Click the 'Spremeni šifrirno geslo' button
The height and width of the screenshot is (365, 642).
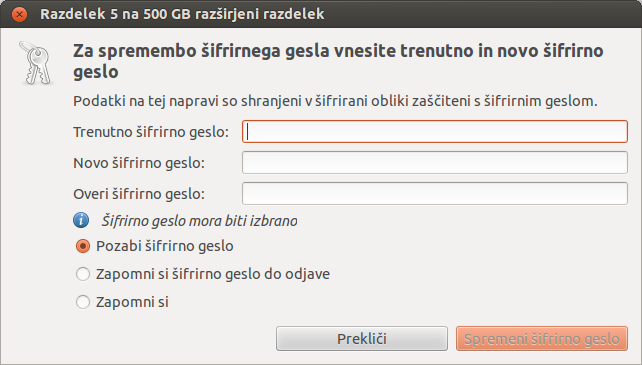click(542, 339)
